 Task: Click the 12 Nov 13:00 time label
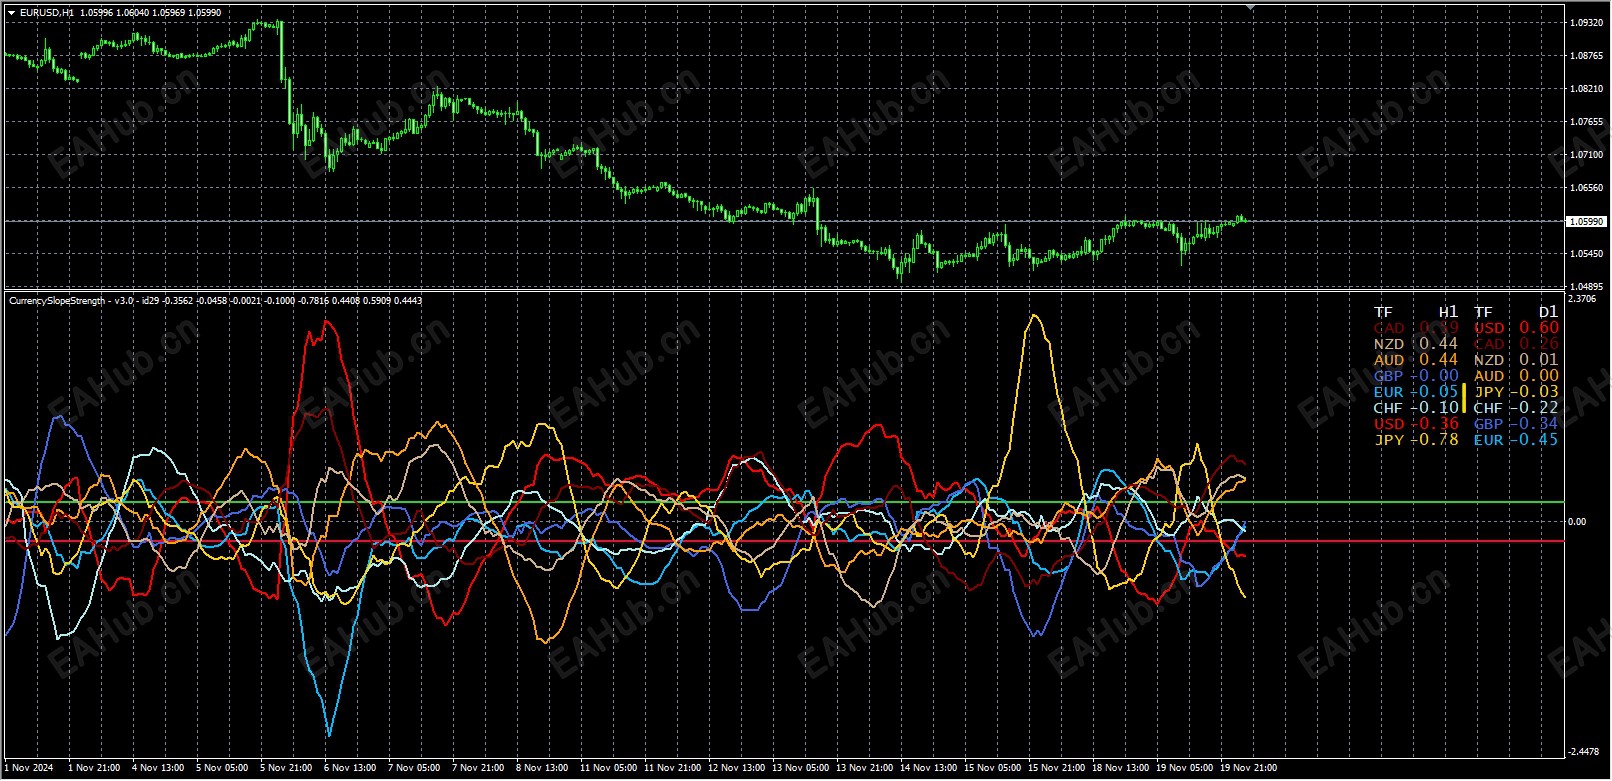coord(736,768)
